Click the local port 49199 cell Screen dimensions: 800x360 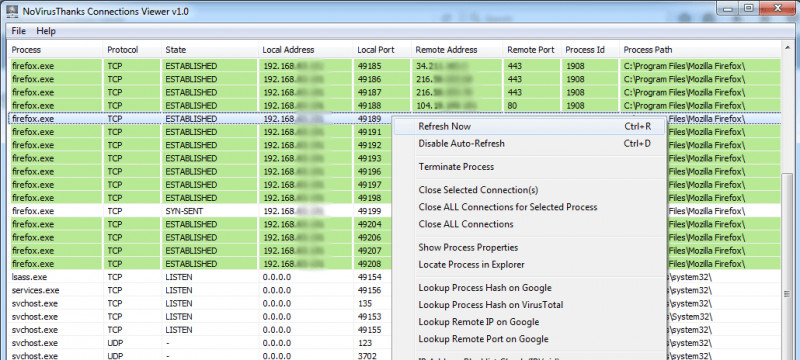point(373,211)
